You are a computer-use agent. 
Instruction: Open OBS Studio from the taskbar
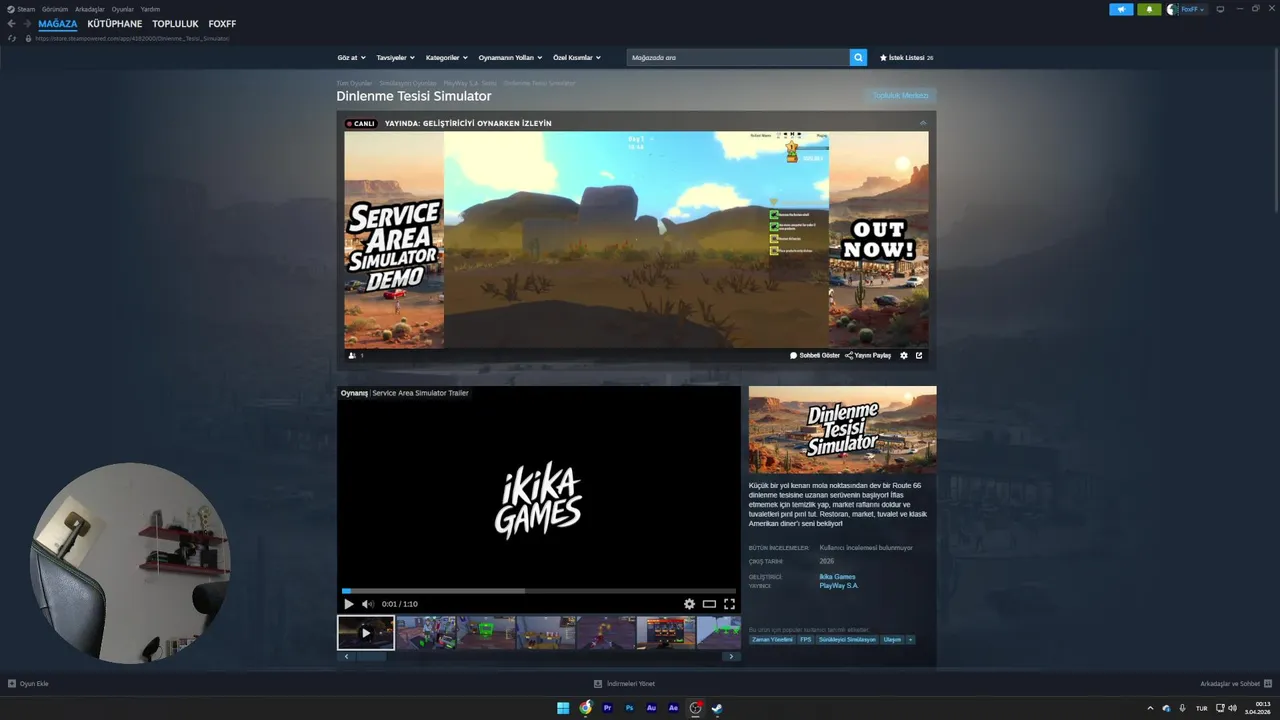695,708
